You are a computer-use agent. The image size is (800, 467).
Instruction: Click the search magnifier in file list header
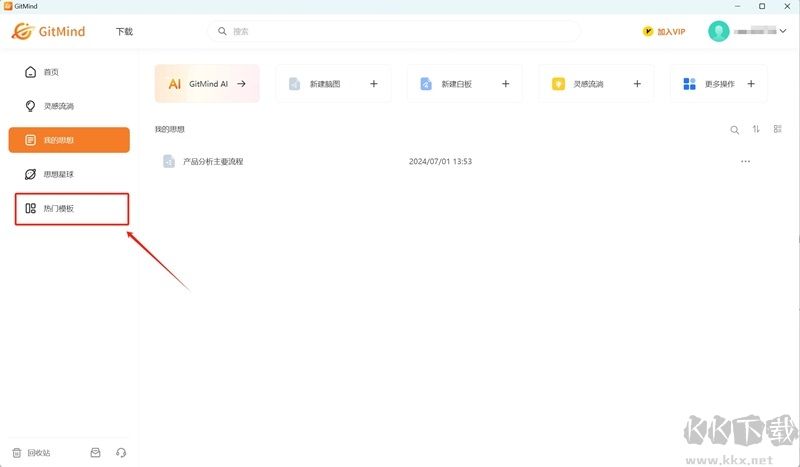point(735,130)
